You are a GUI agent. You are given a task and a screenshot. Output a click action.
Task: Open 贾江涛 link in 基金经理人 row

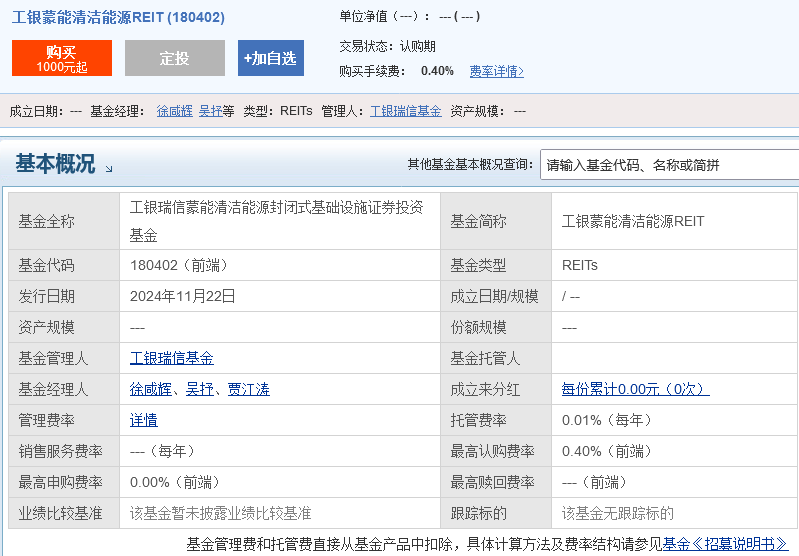click(x=249, y=389)
